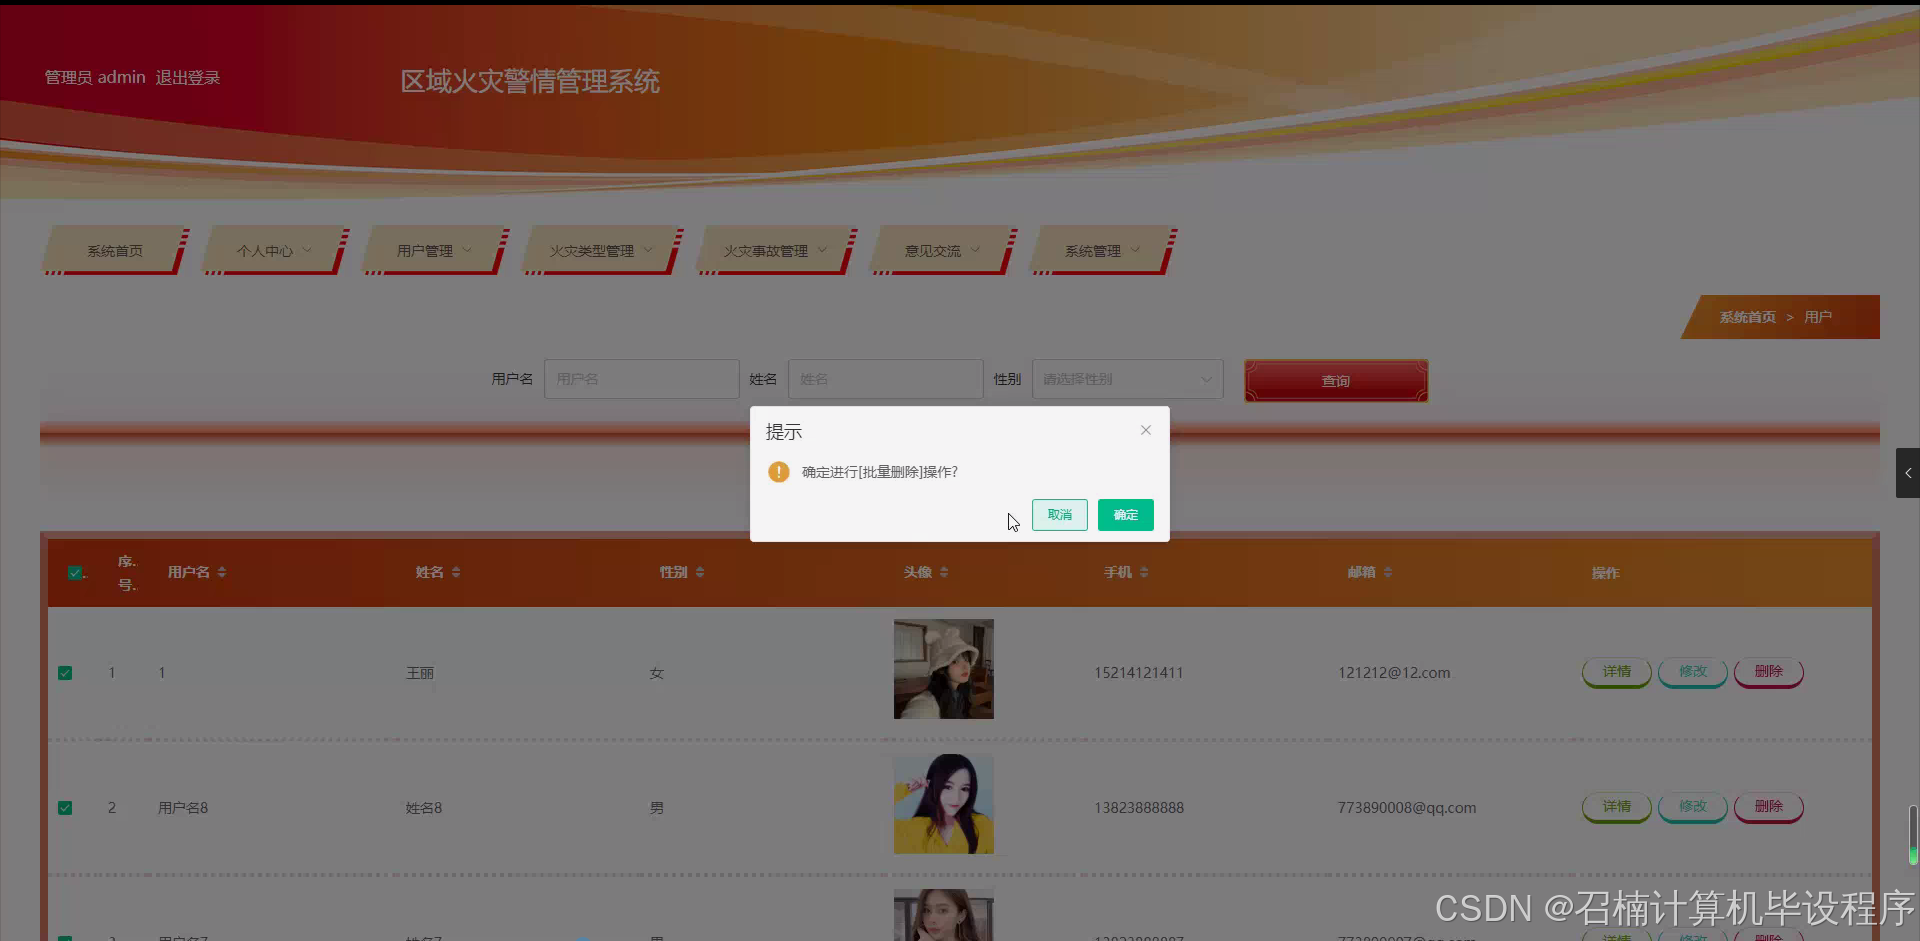Click the page scrollbar thumb at the right edge
This screenshot has height=941, width=1920.
pos(1913,834)
